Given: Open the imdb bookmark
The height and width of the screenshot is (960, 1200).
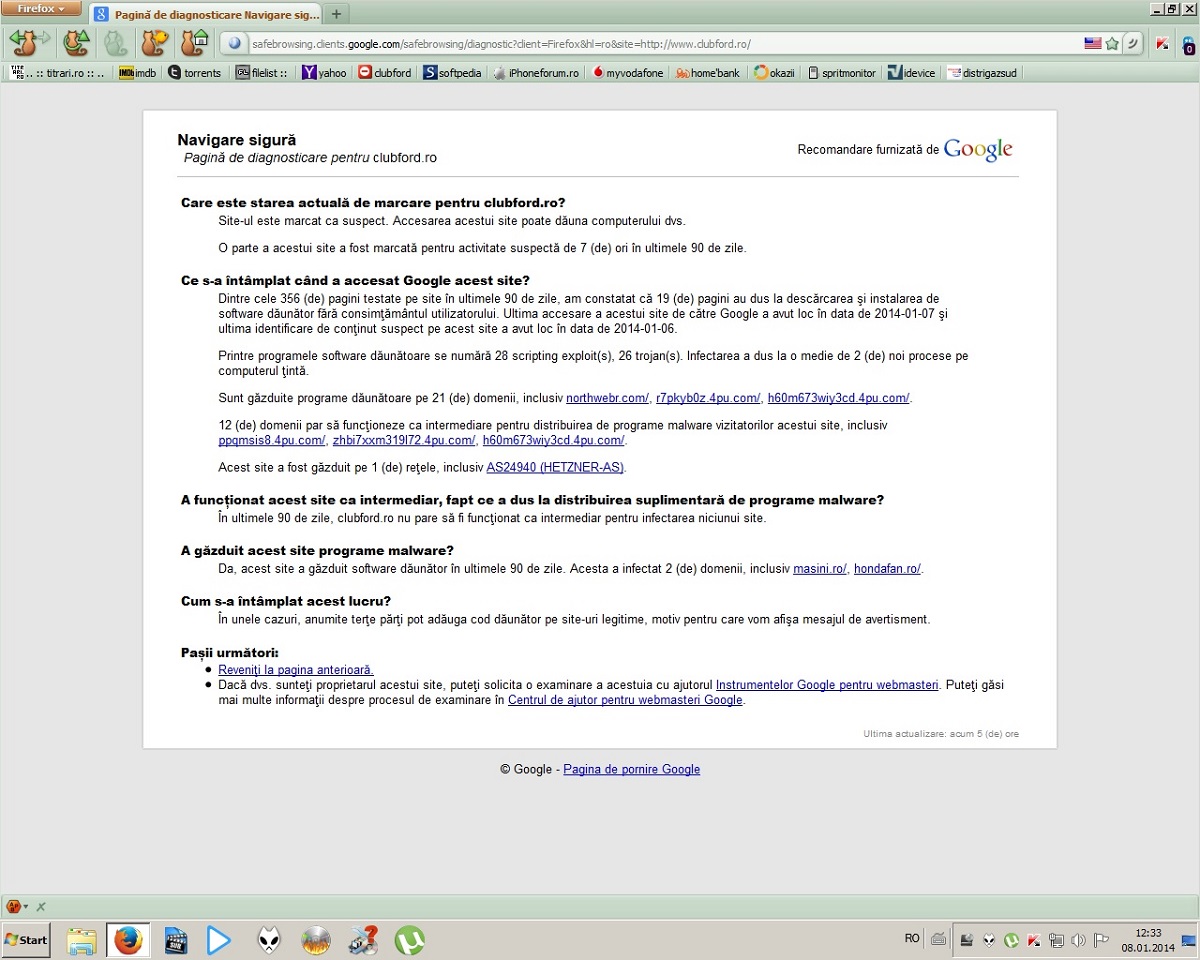Looking at the screenshot, I should [138, 73].
